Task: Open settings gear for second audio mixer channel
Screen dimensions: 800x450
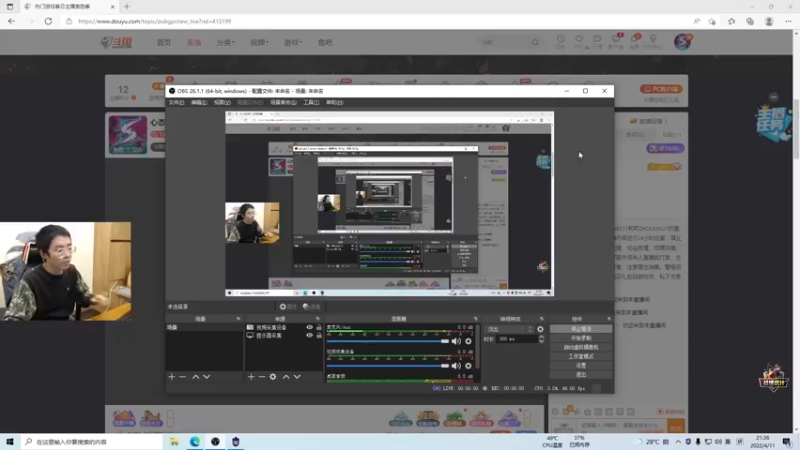Action: click(468, 366)
